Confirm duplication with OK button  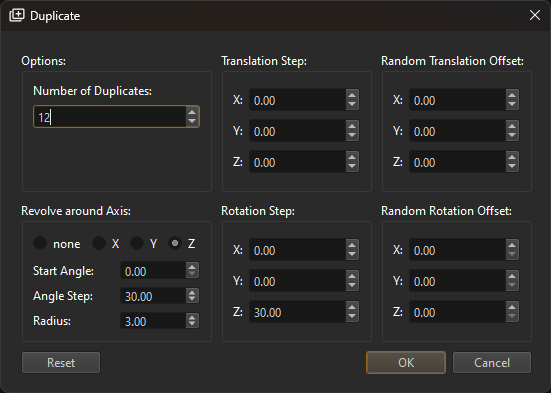[406, 362]
